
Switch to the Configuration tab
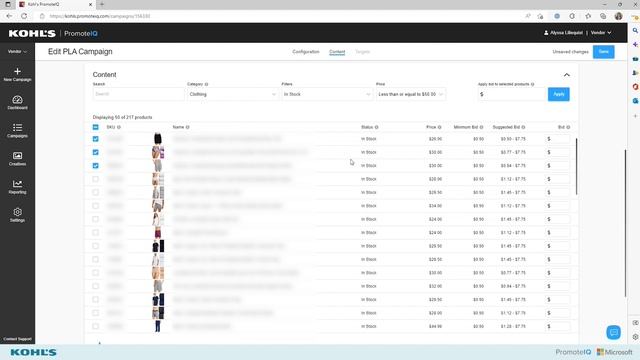click(x=306, y=52)
